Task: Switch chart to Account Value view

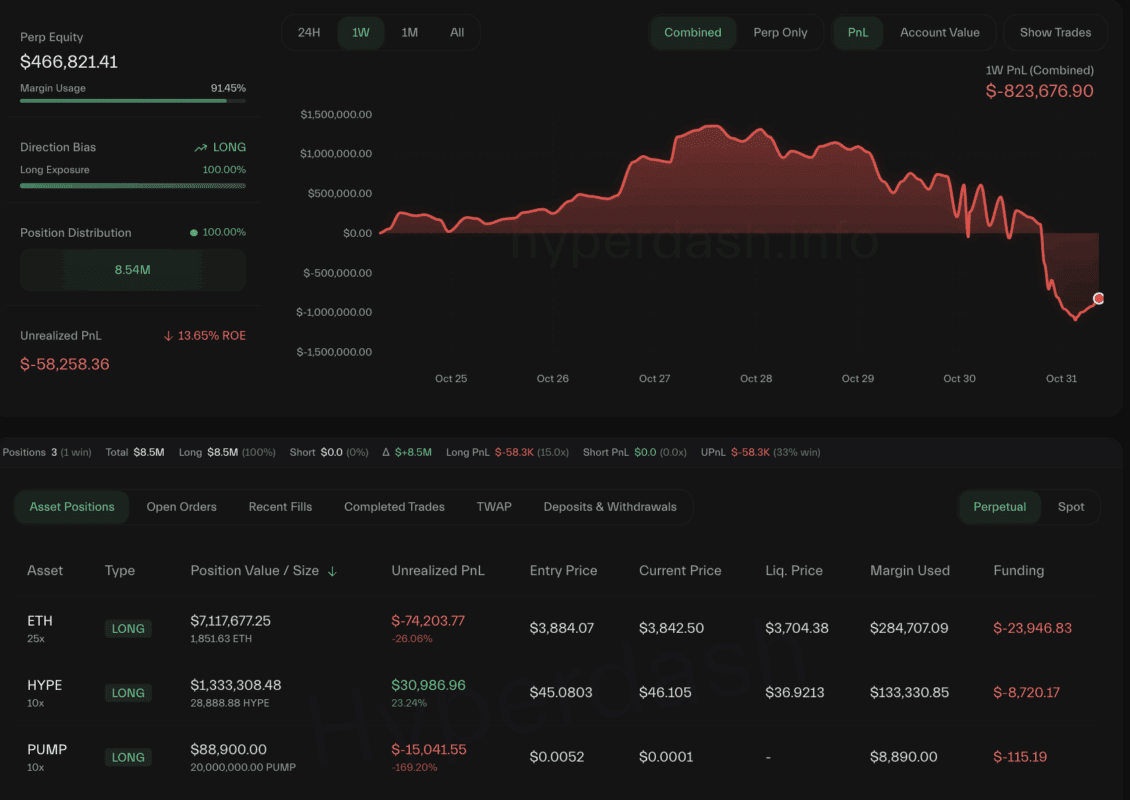Action: [939, 32]
